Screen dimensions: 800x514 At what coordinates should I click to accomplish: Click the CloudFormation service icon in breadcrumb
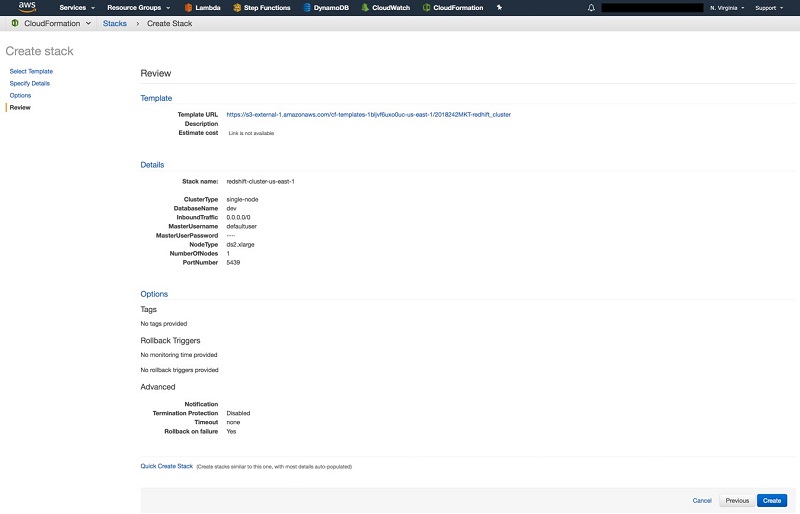(x=15, y=23)
